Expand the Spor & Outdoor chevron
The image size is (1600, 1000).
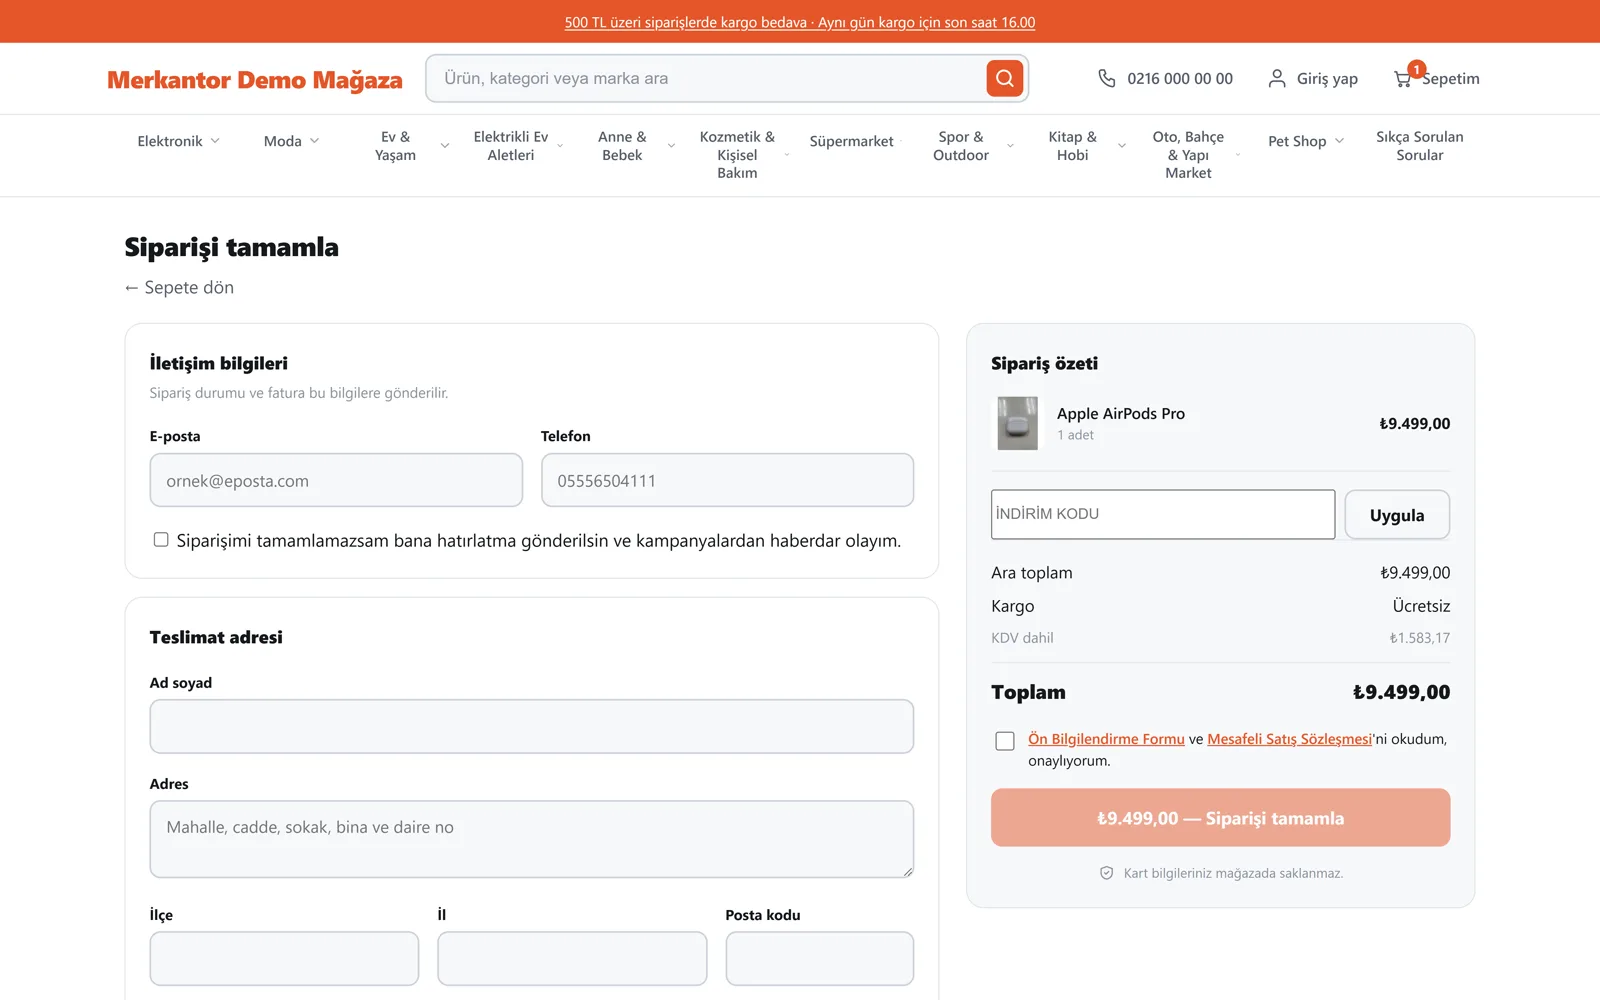[x=1010, y=146]
